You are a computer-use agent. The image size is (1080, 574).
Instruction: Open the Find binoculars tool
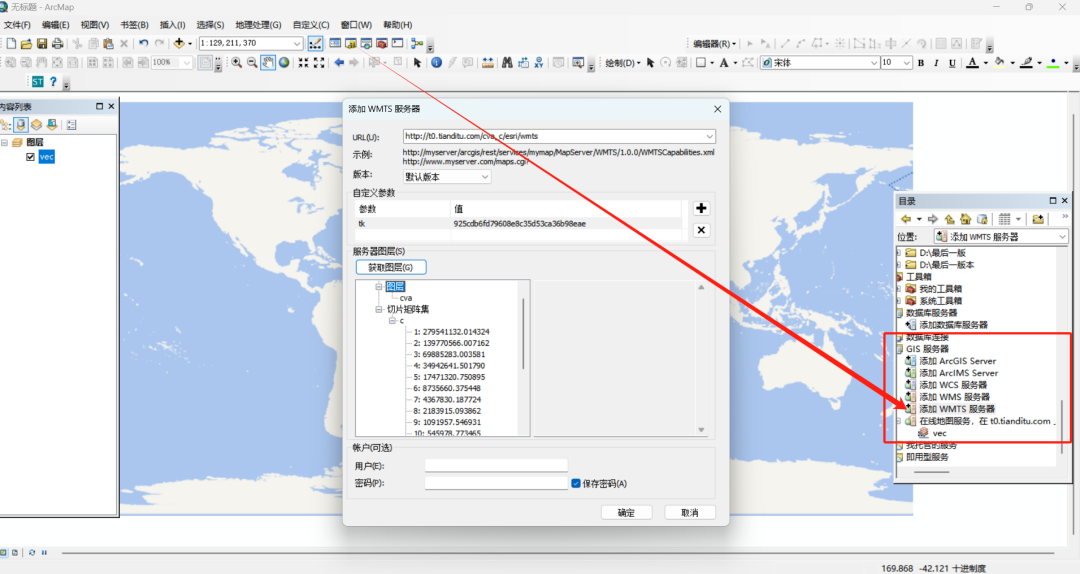click(507, 63)
